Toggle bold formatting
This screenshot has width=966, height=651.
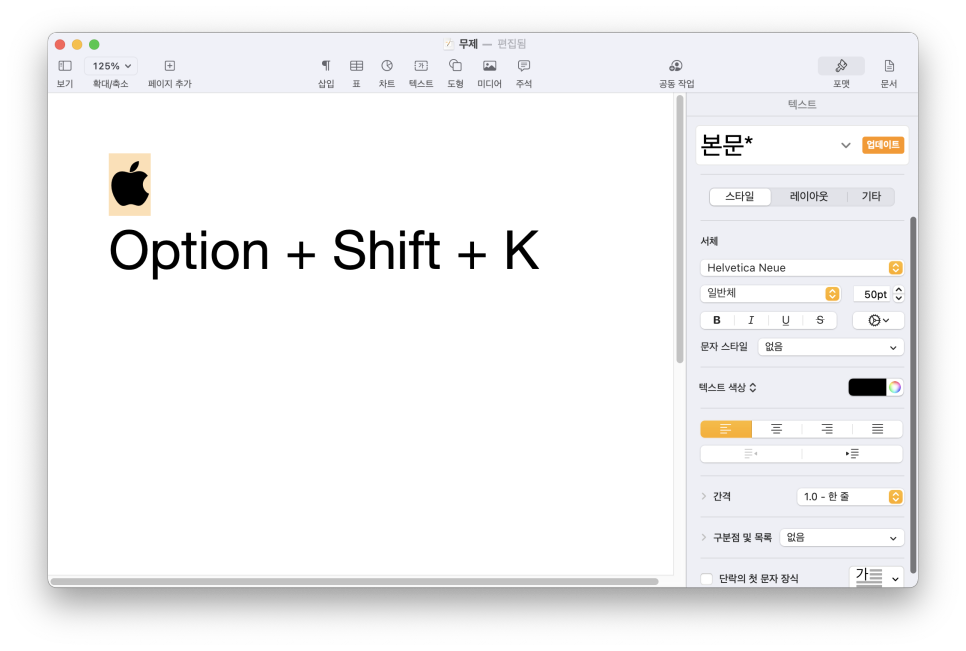click(x=716, y=320)
